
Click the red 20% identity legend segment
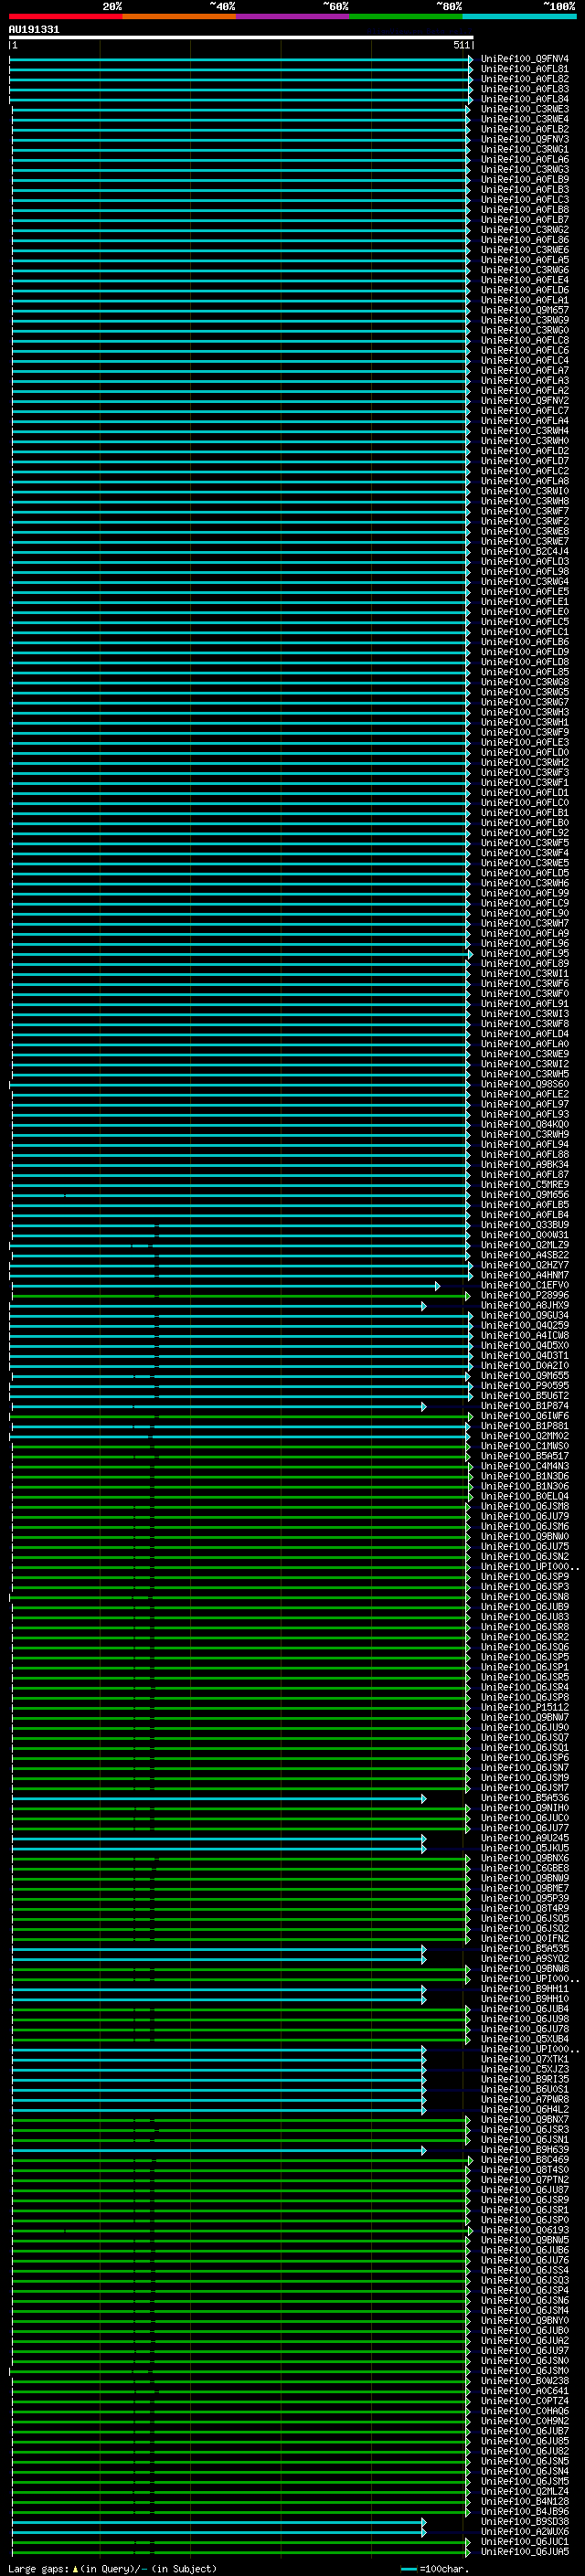point(66,16)
